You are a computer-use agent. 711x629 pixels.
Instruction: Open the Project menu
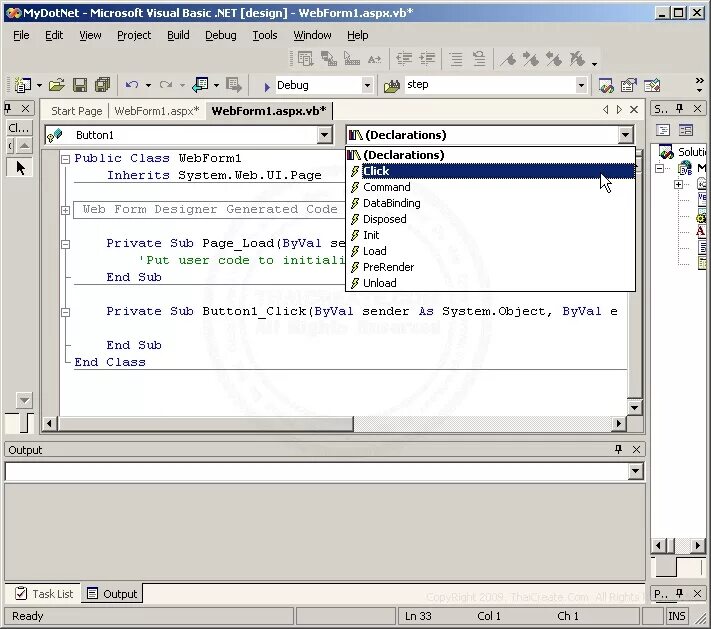pyautogui.click(x=134, y=35)
